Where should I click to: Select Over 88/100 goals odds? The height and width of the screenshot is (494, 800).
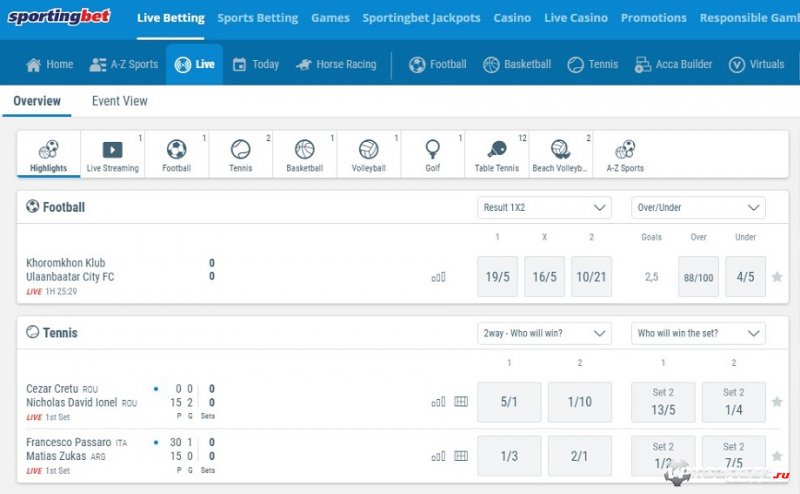tap(698, 277)
